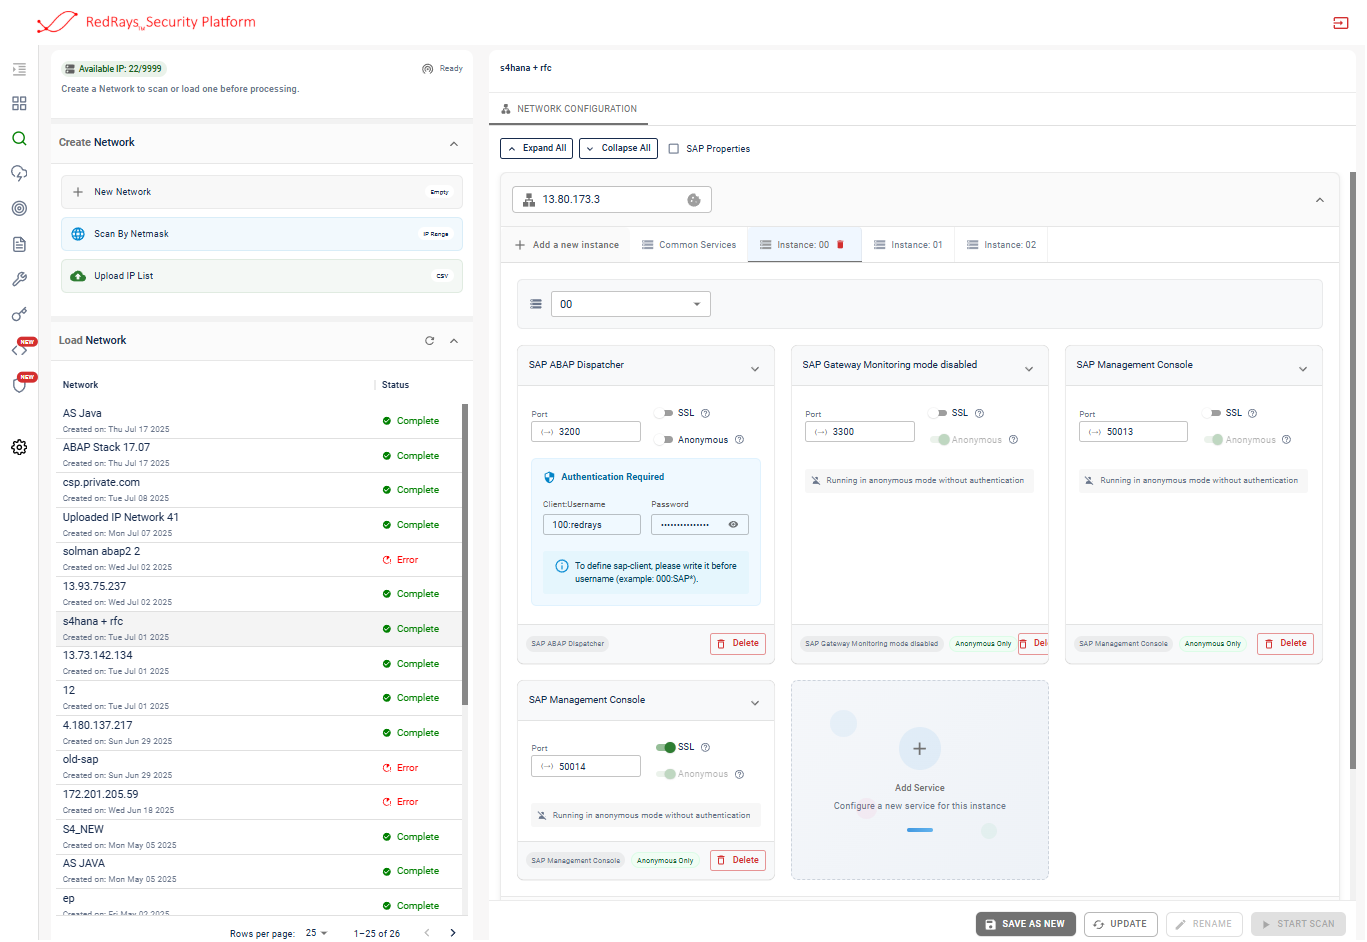Tick the SAP Properties checkbox

pyautogui.click(x=674, y=149)
